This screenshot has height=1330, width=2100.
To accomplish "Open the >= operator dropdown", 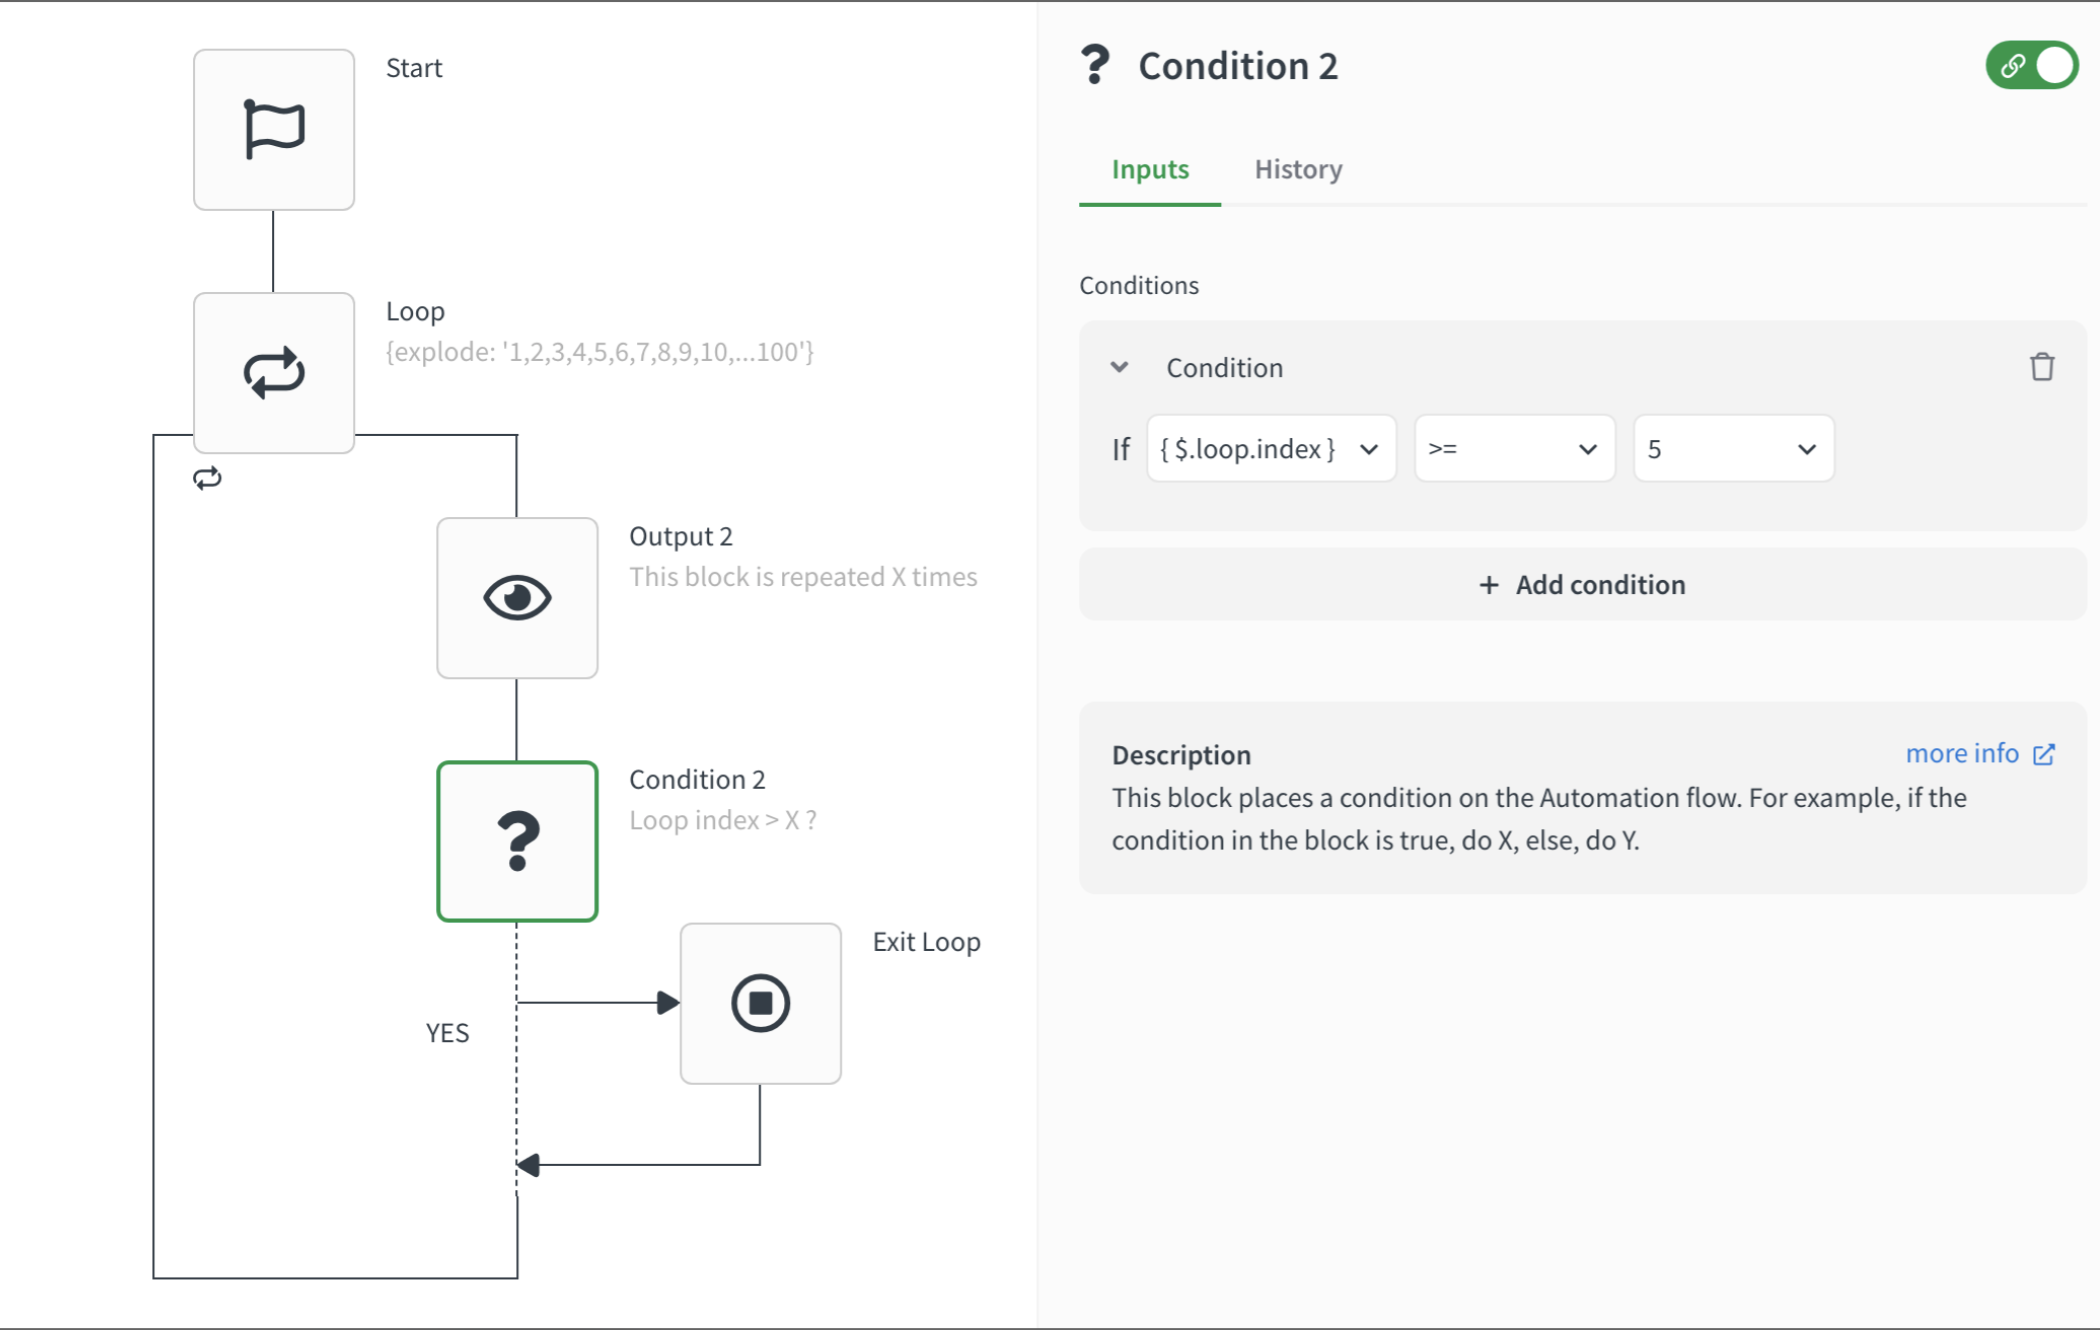I will click(x=1513, y=449).
